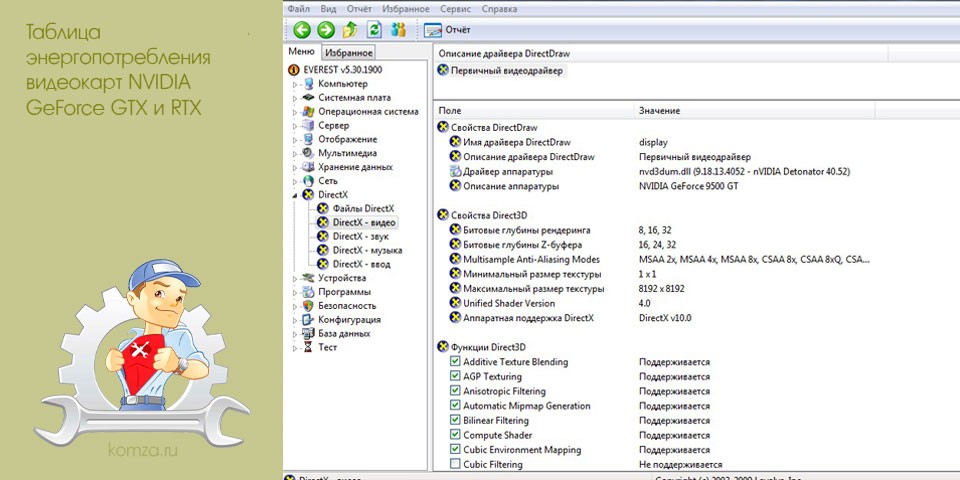Viewport: 960px width, 480px height.
Task: Open DirectX - музыка tree item
Action: [x=359, y=250]
